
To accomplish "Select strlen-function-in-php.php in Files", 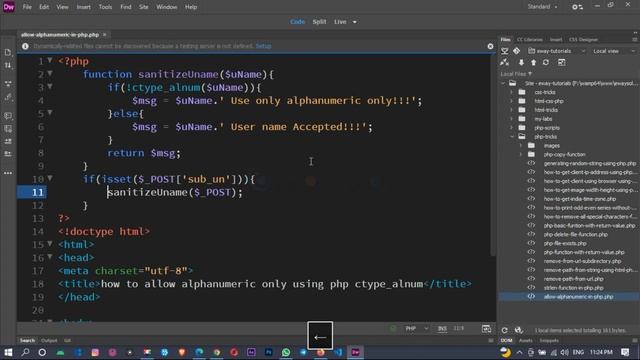I will point(573,288).
